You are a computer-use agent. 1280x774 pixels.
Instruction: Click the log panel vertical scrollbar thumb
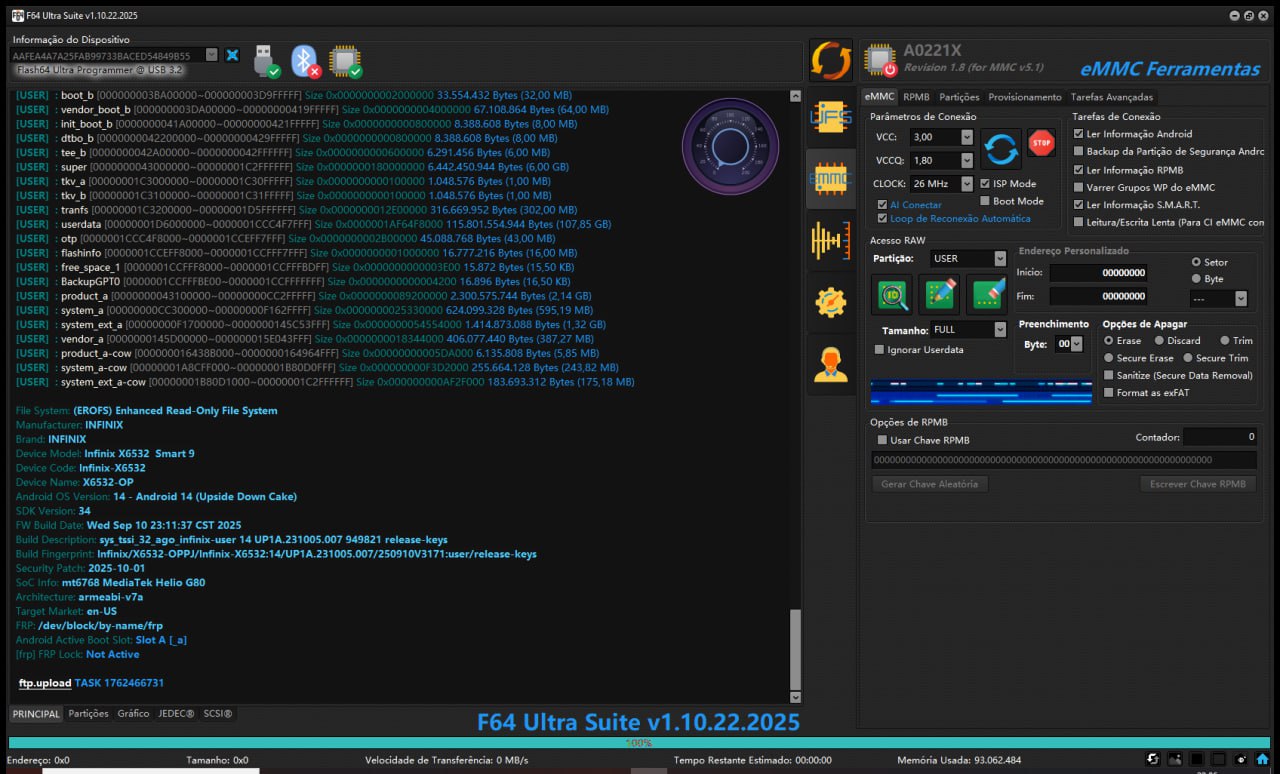(795, 648)
